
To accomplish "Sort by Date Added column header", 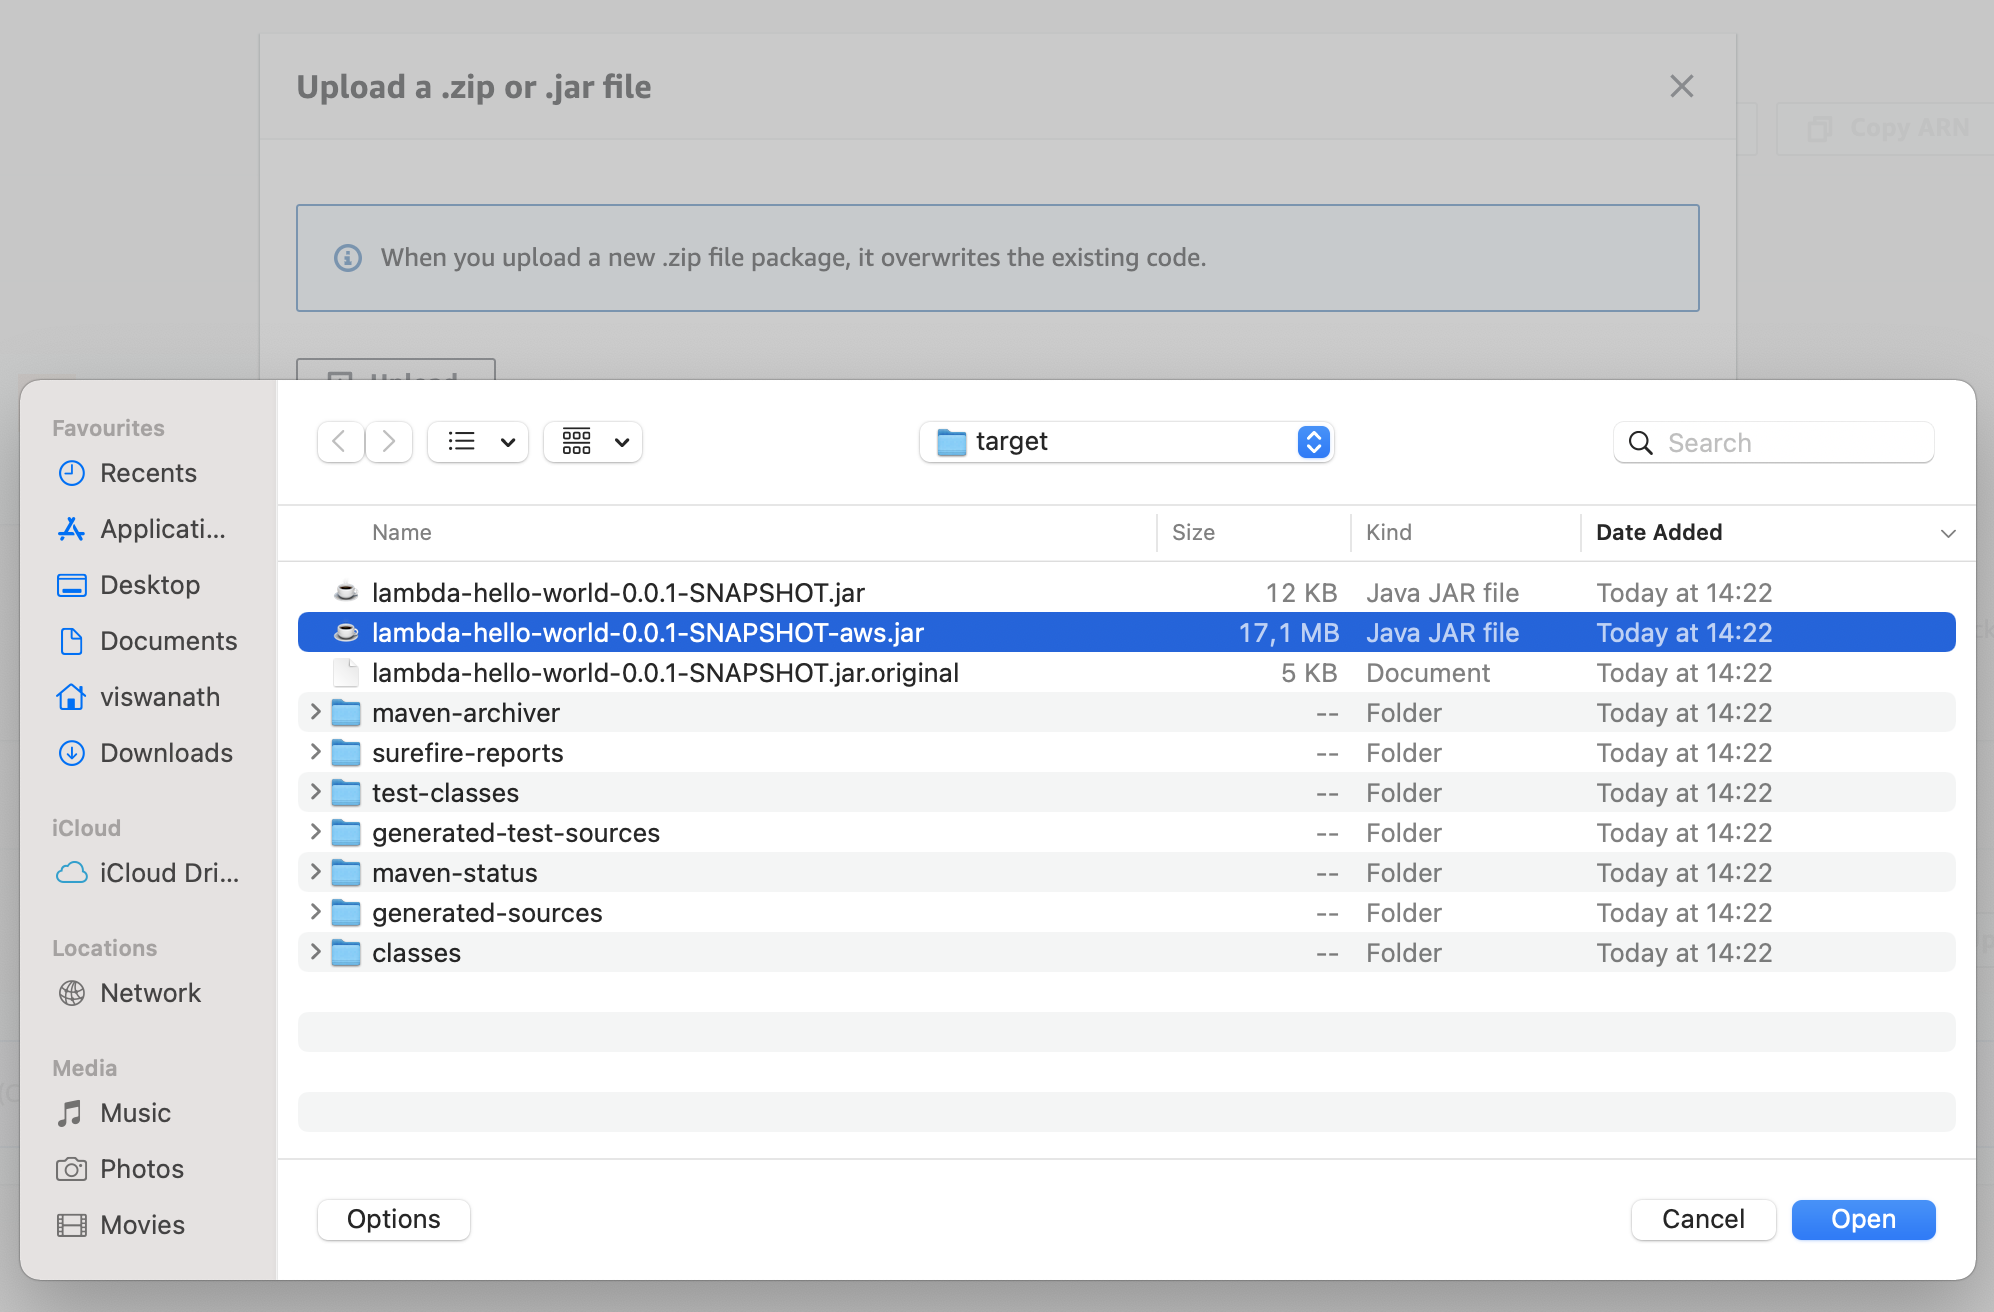I will click(1660, 532).
